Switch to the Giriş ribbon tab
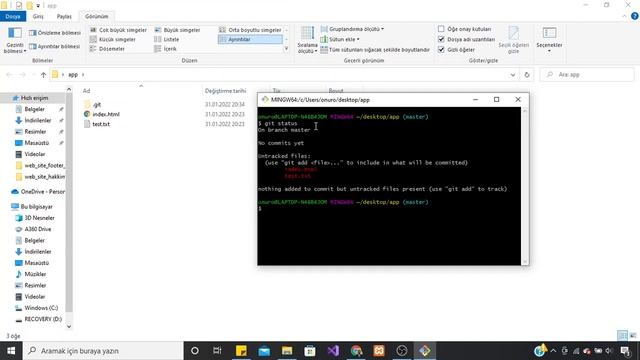This screenshot has height=360, width=640. (x=38, y=16)
